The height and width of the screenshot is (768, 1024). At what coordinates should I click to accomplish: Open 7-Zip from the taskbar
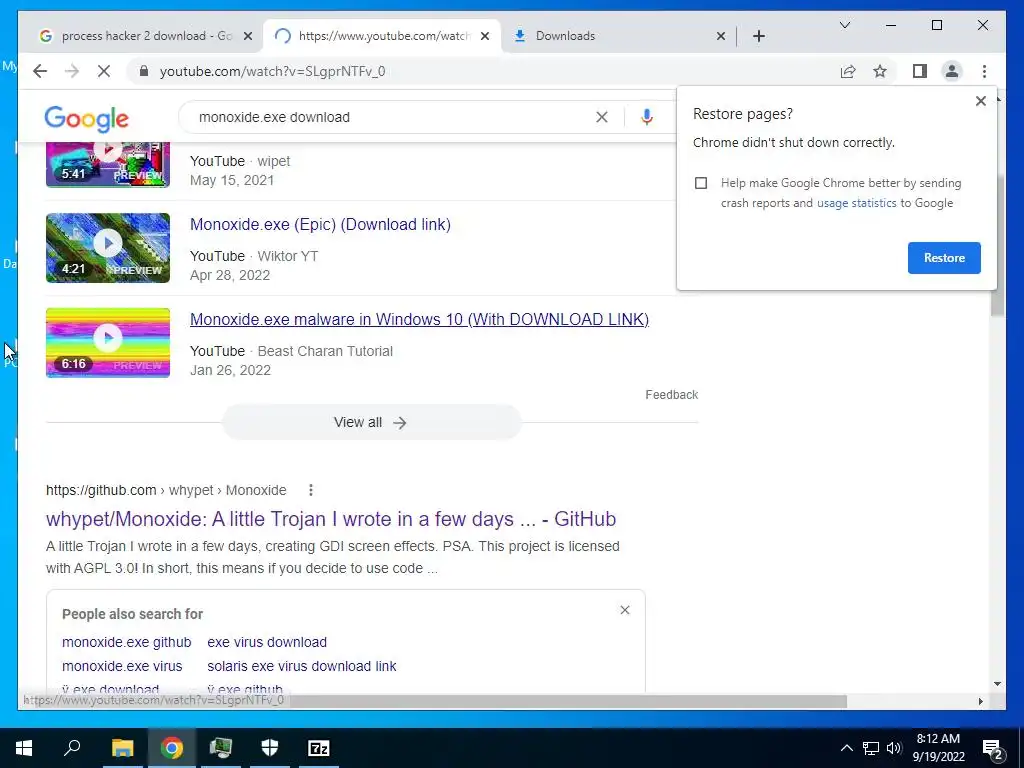(x=319, y=748)
